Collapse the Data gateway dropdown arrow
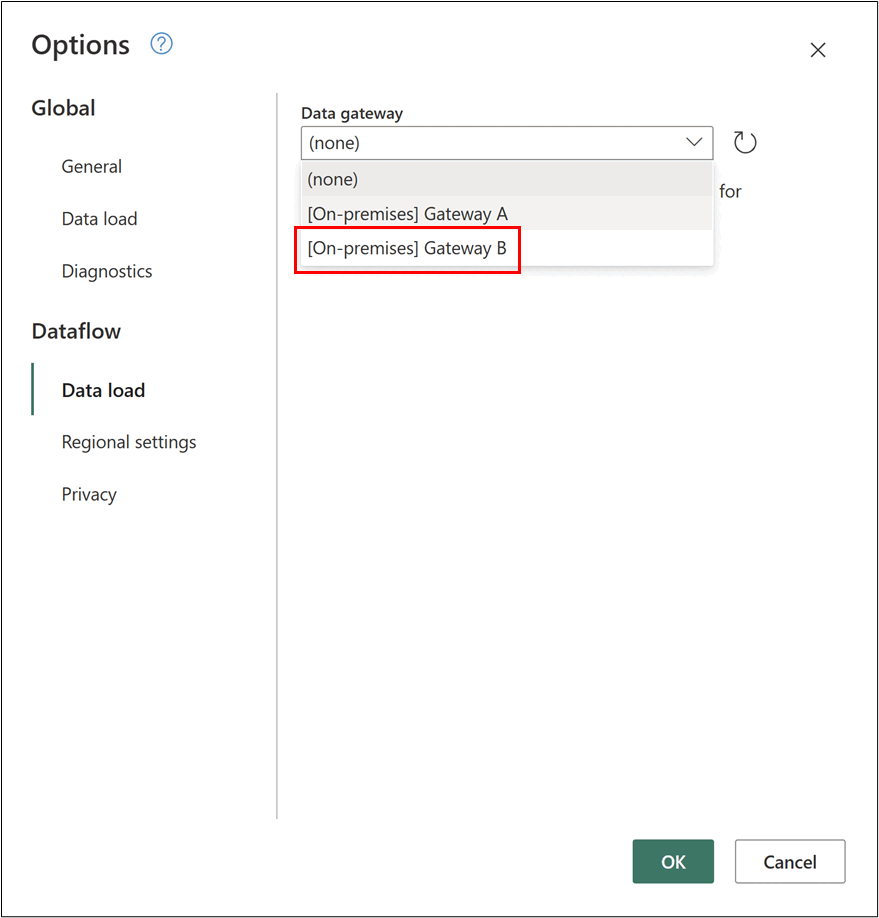 point(694,143)
